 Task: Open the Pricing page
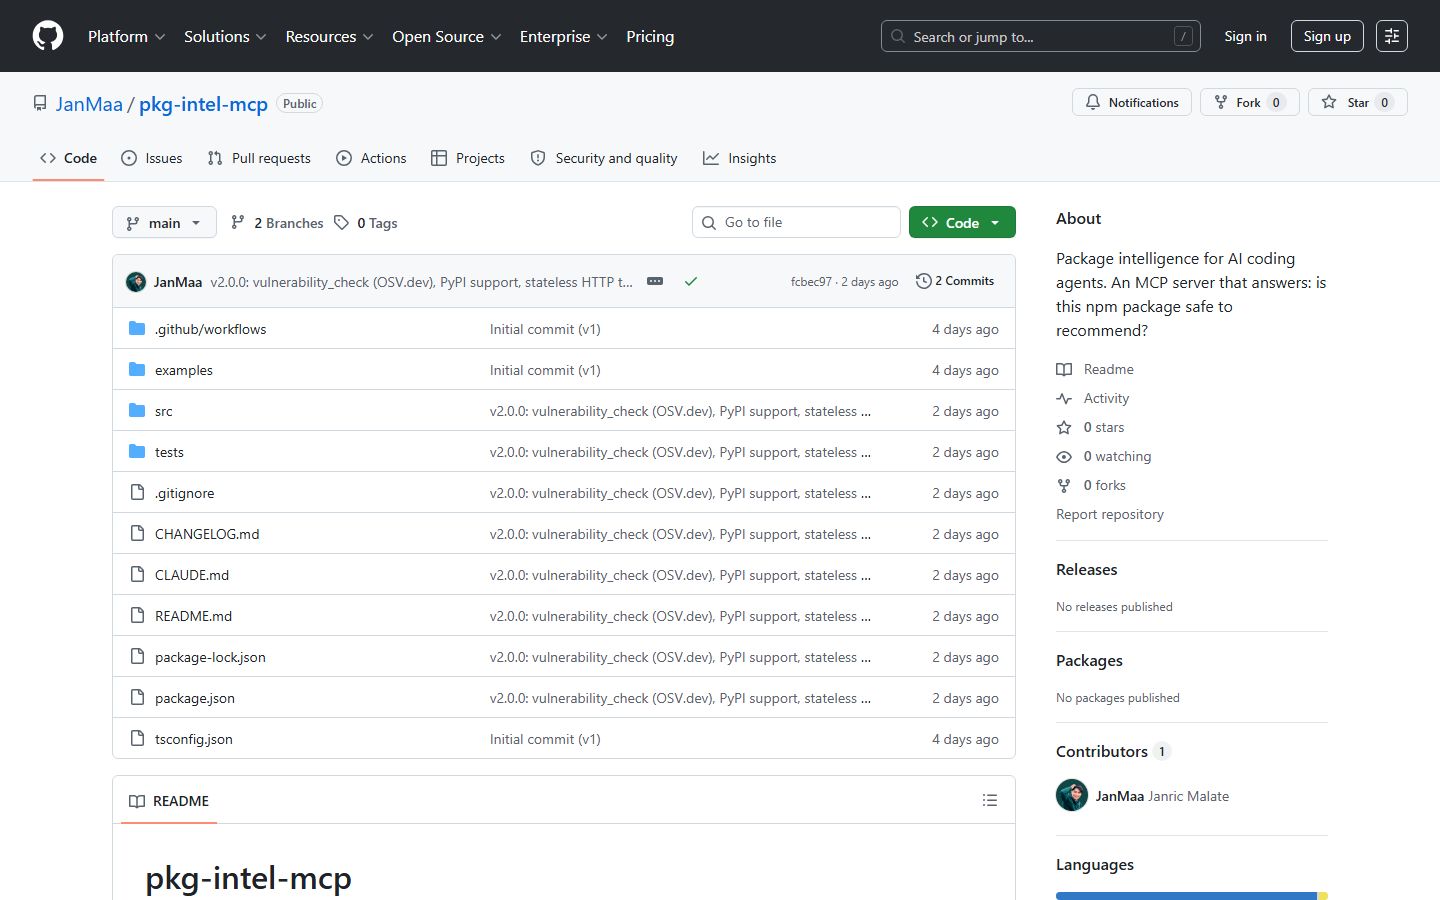pyautogui.click(x=650, y=36)
